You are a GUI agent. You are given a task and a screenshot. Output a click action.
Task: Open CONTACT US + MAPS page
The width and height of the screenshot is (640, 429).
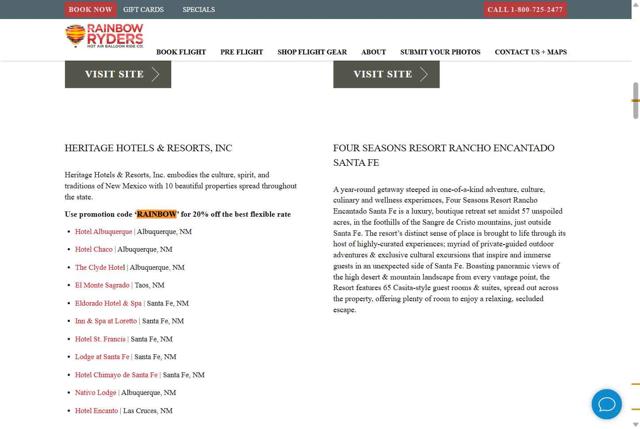[x=531, y=52]
